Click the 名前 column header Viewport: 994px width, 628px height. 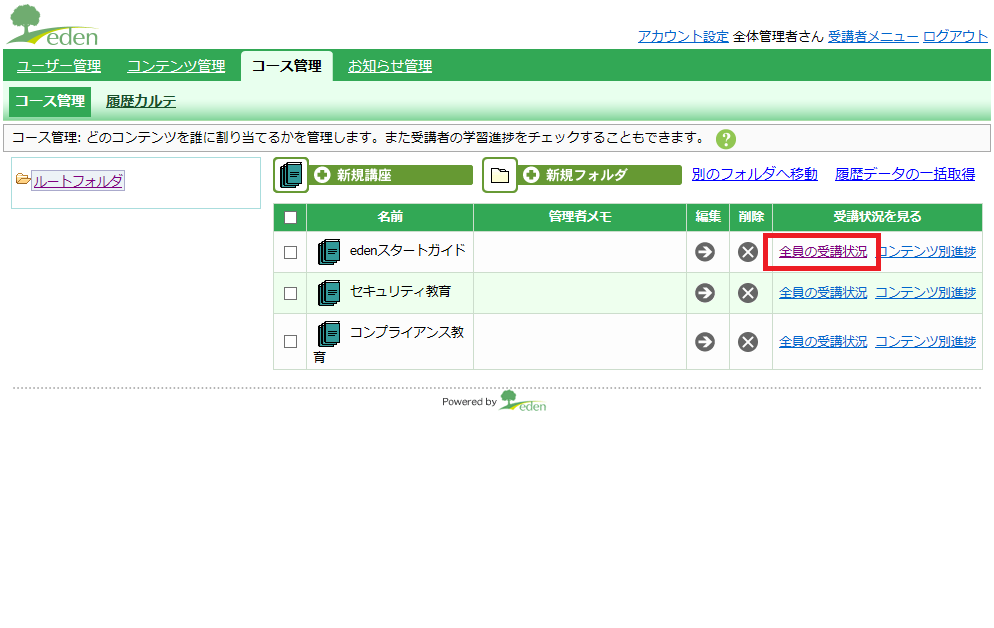click(390, 217)
